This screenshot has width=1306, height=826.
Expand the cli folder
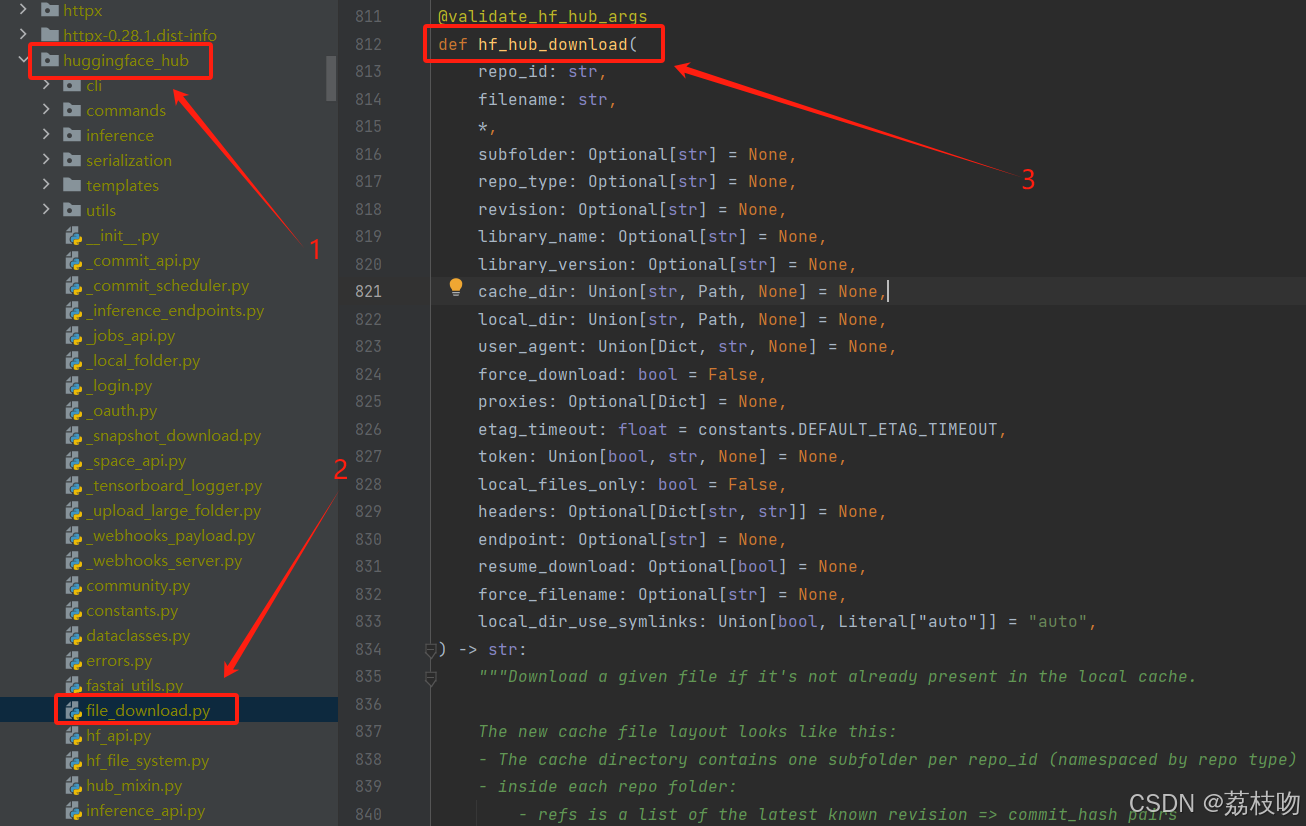47,85
